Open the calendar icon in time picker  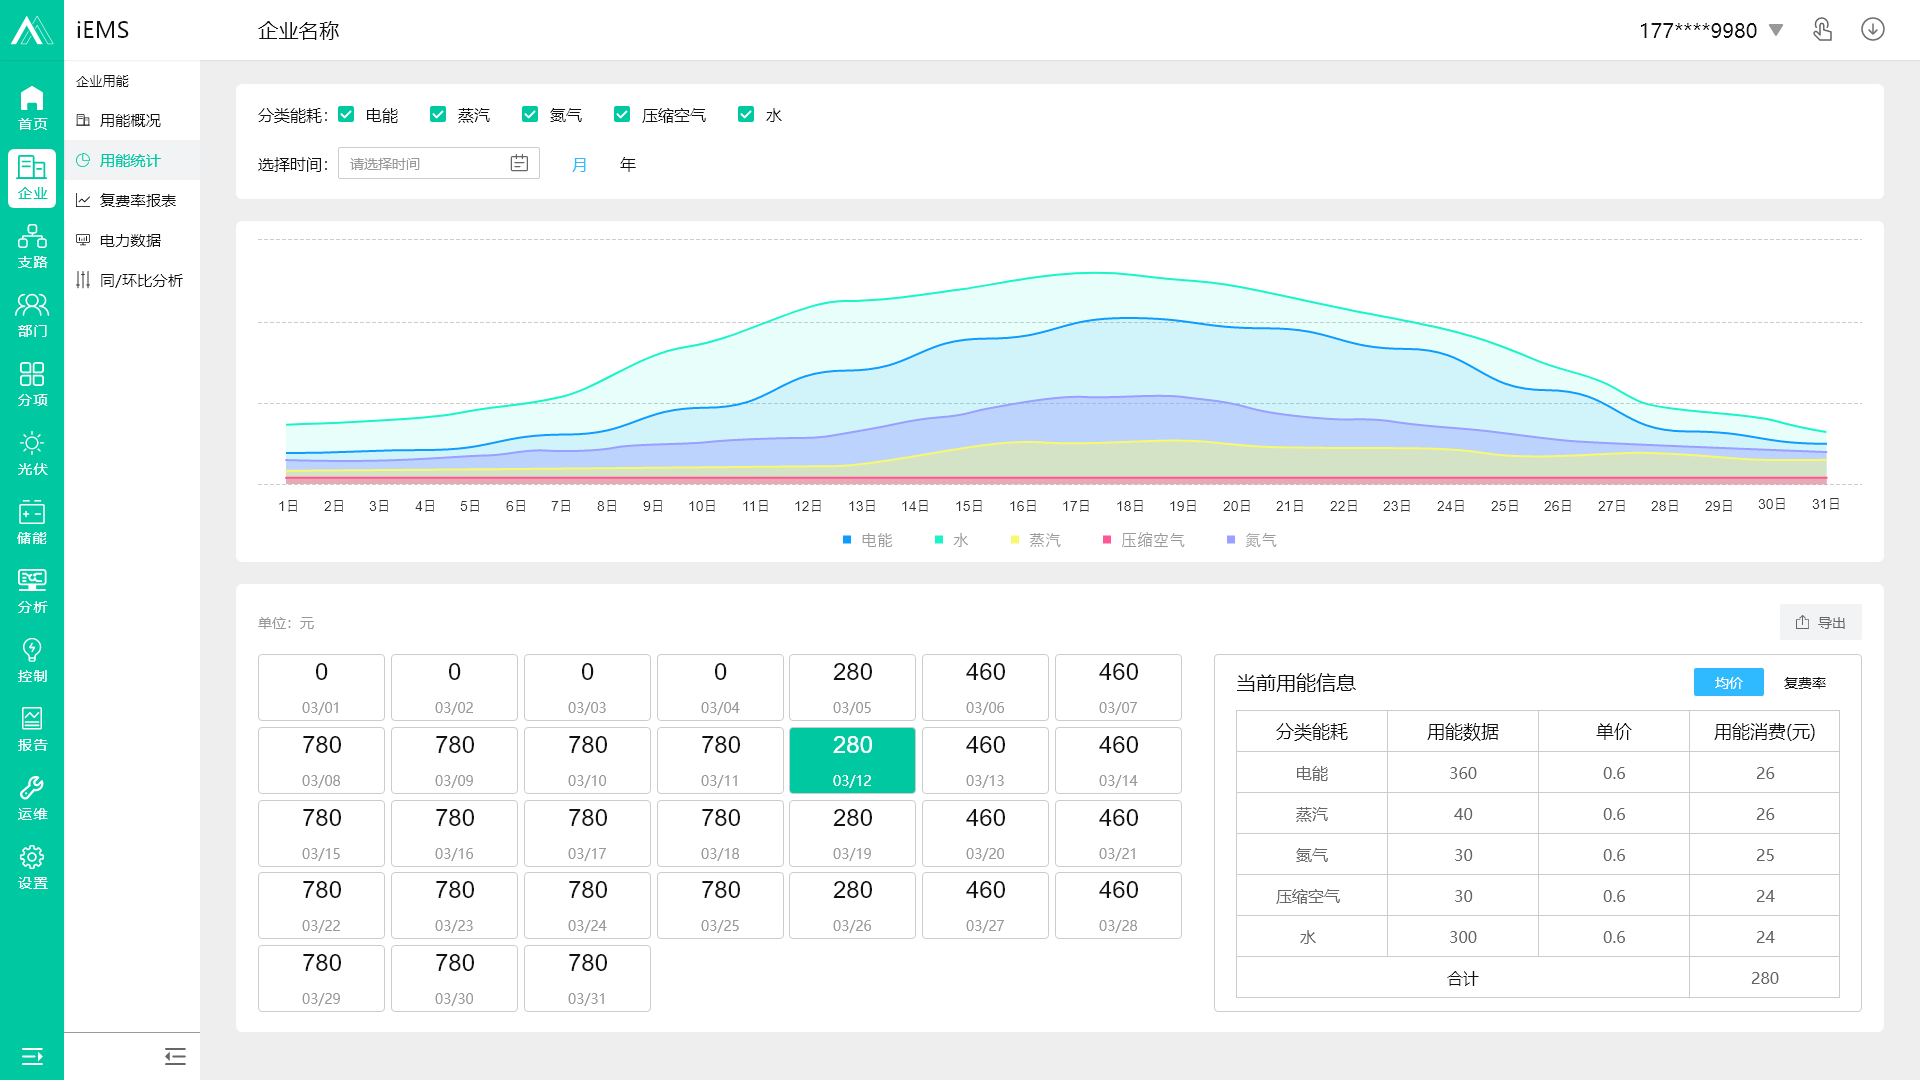point(519,163)
